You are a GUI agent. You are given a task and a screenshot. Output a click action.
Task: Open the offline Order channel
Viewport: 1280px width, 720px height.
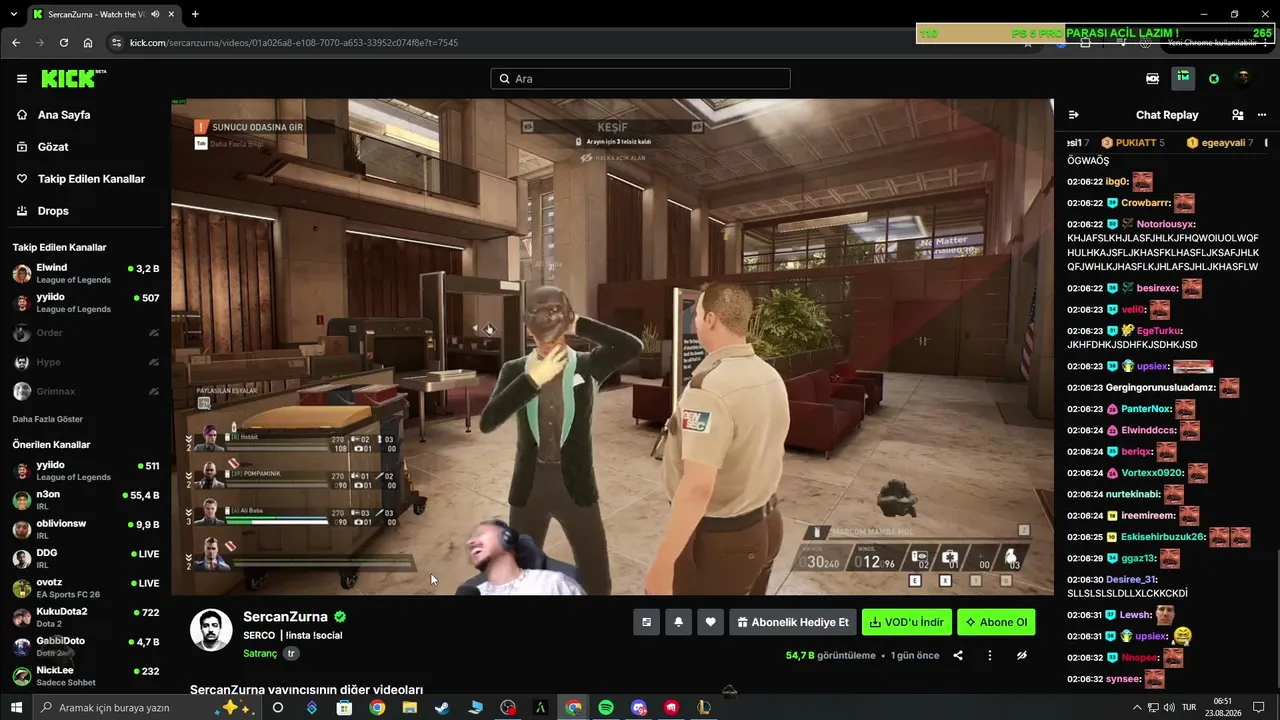(86, 333)
